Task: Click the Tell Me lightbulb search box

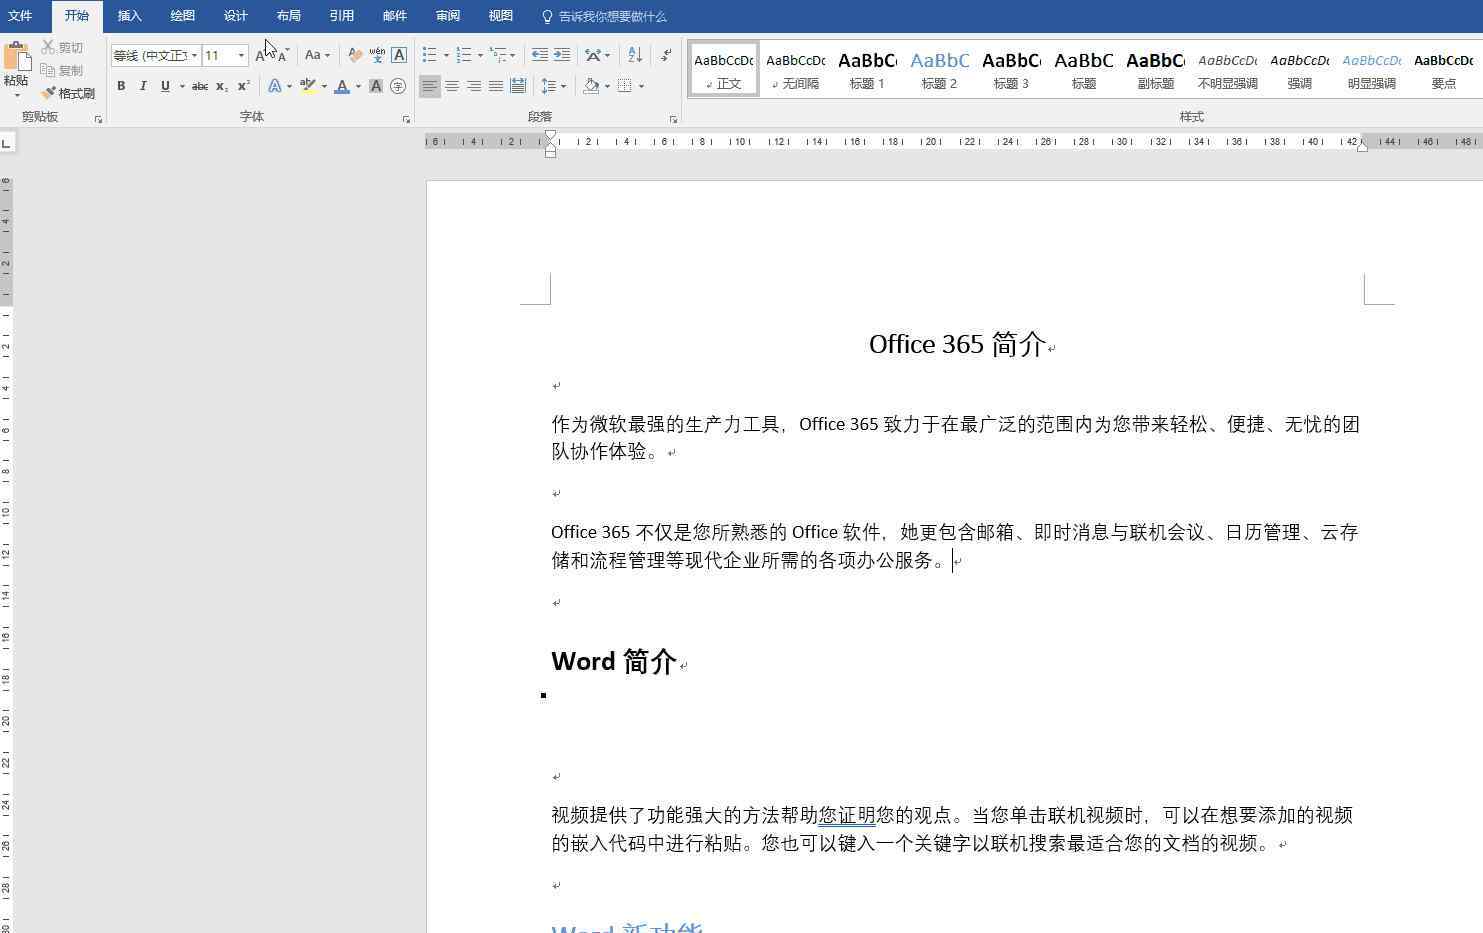Action: pyautogui.click(x=604, y=16)
